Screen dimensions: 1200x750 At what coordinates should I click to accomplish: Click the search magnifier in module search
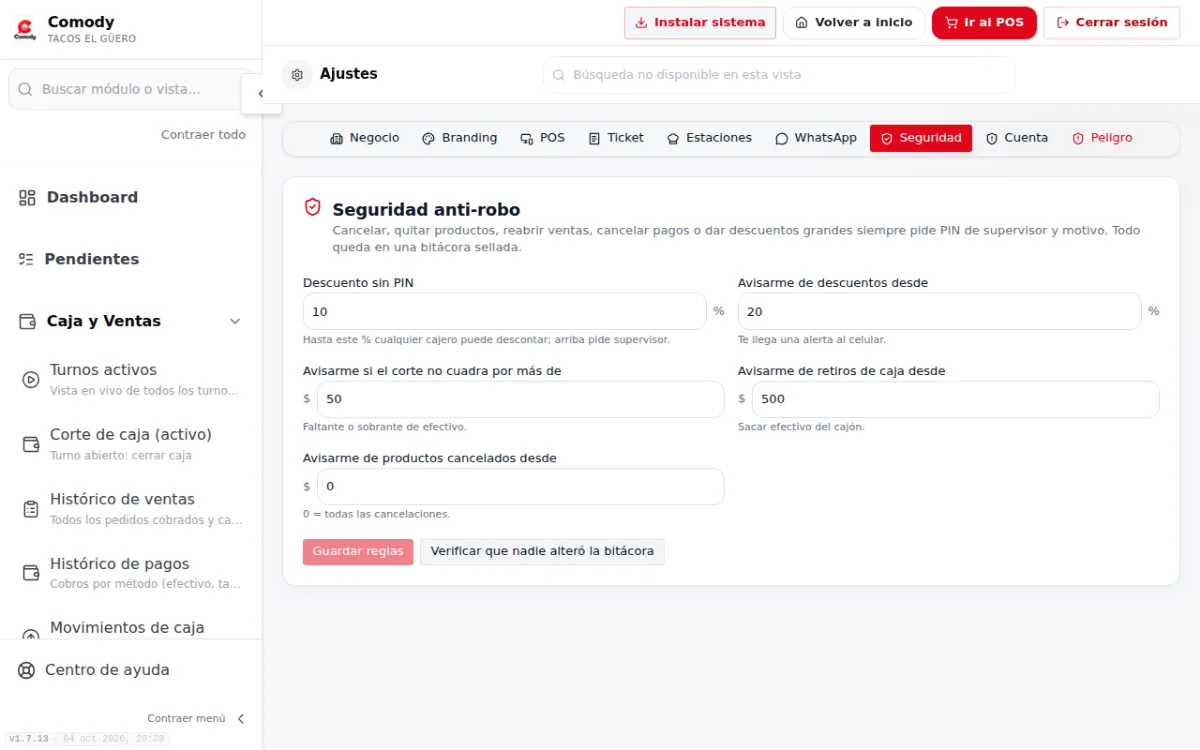[25, 89]
